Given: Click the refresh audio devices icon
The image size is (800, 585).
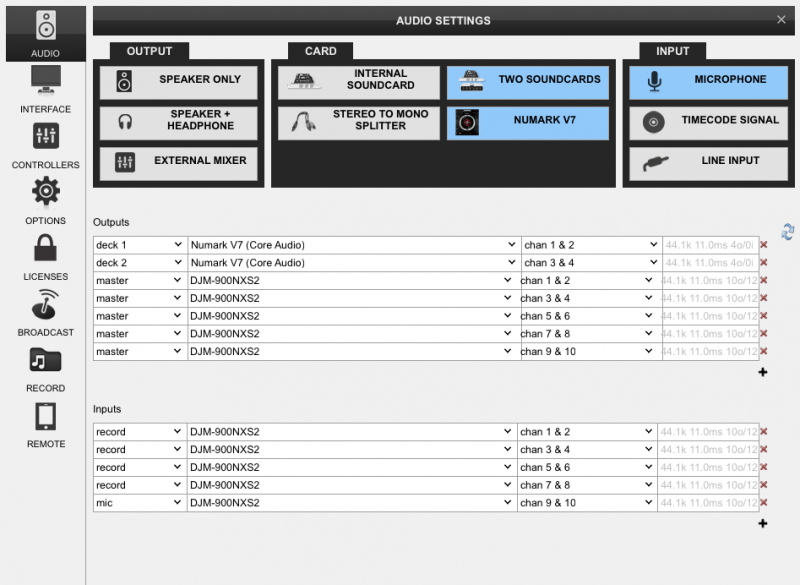Looking at the screenshot, I should (787, 232).
